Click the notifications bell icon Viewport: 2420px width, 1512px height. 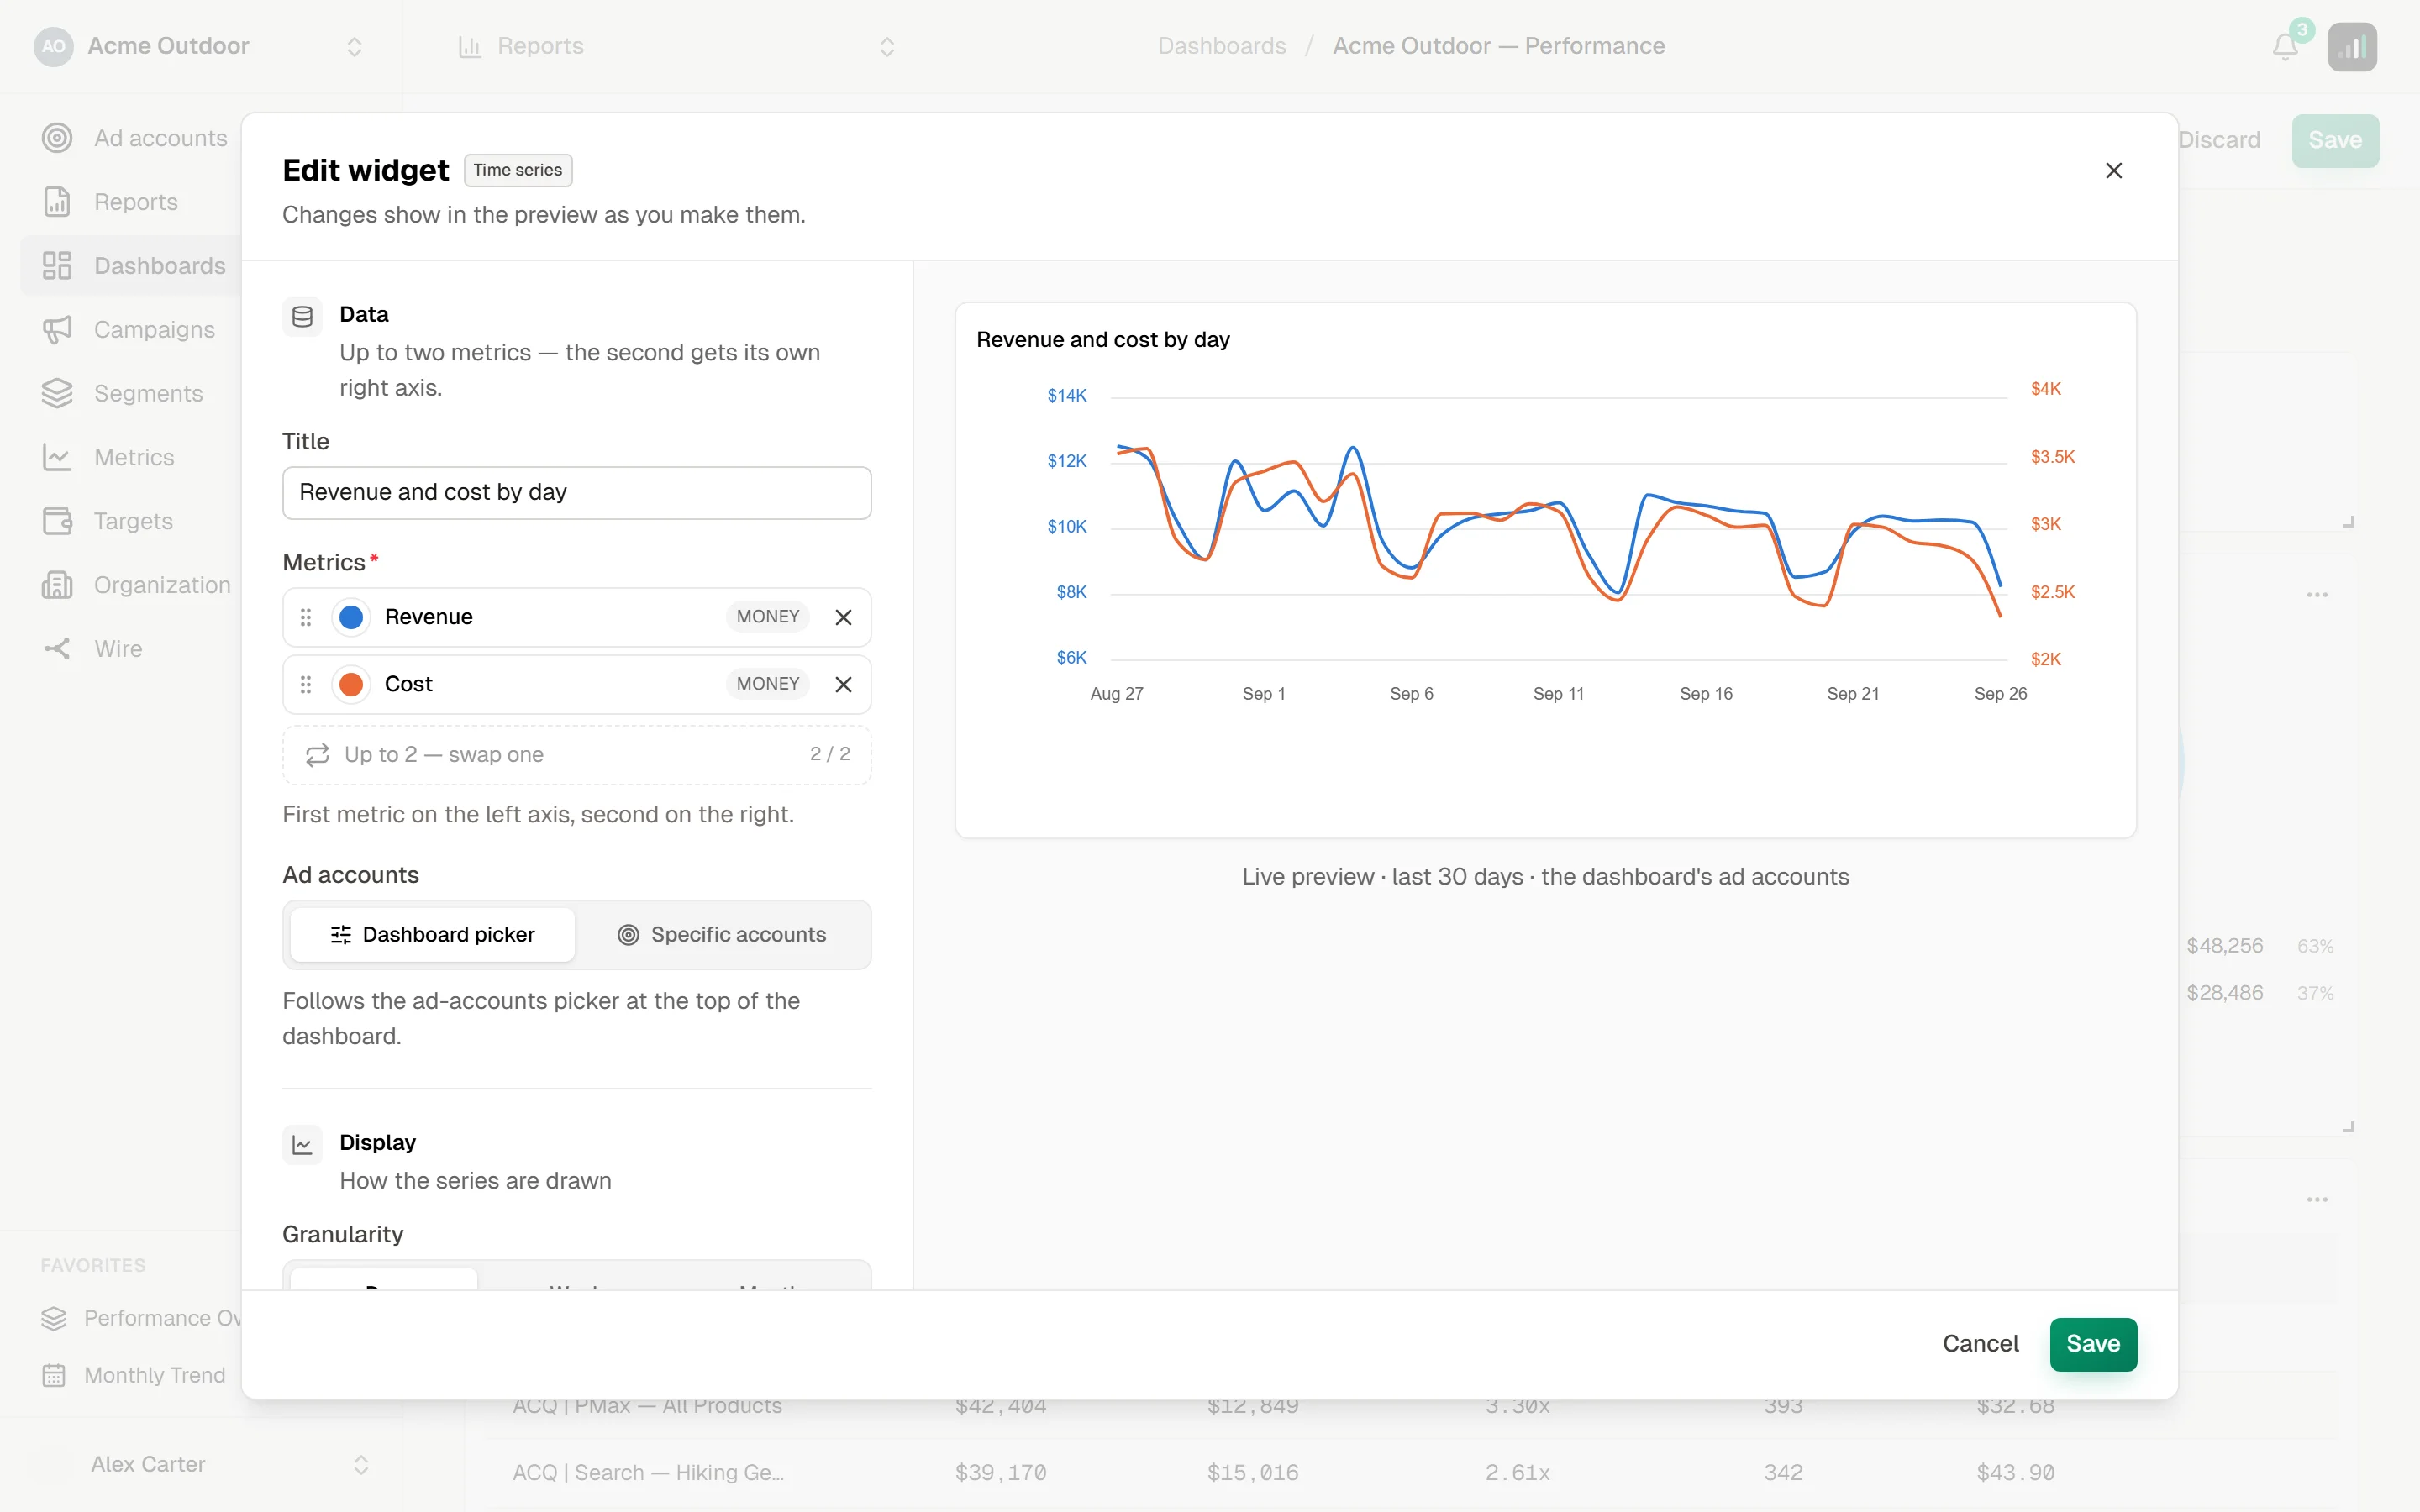2285,47
